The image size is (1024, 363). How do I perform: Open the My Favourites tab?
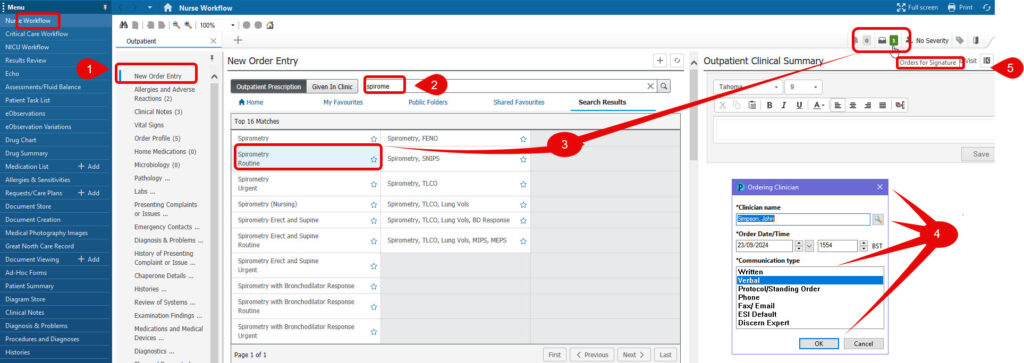point(343,103)
